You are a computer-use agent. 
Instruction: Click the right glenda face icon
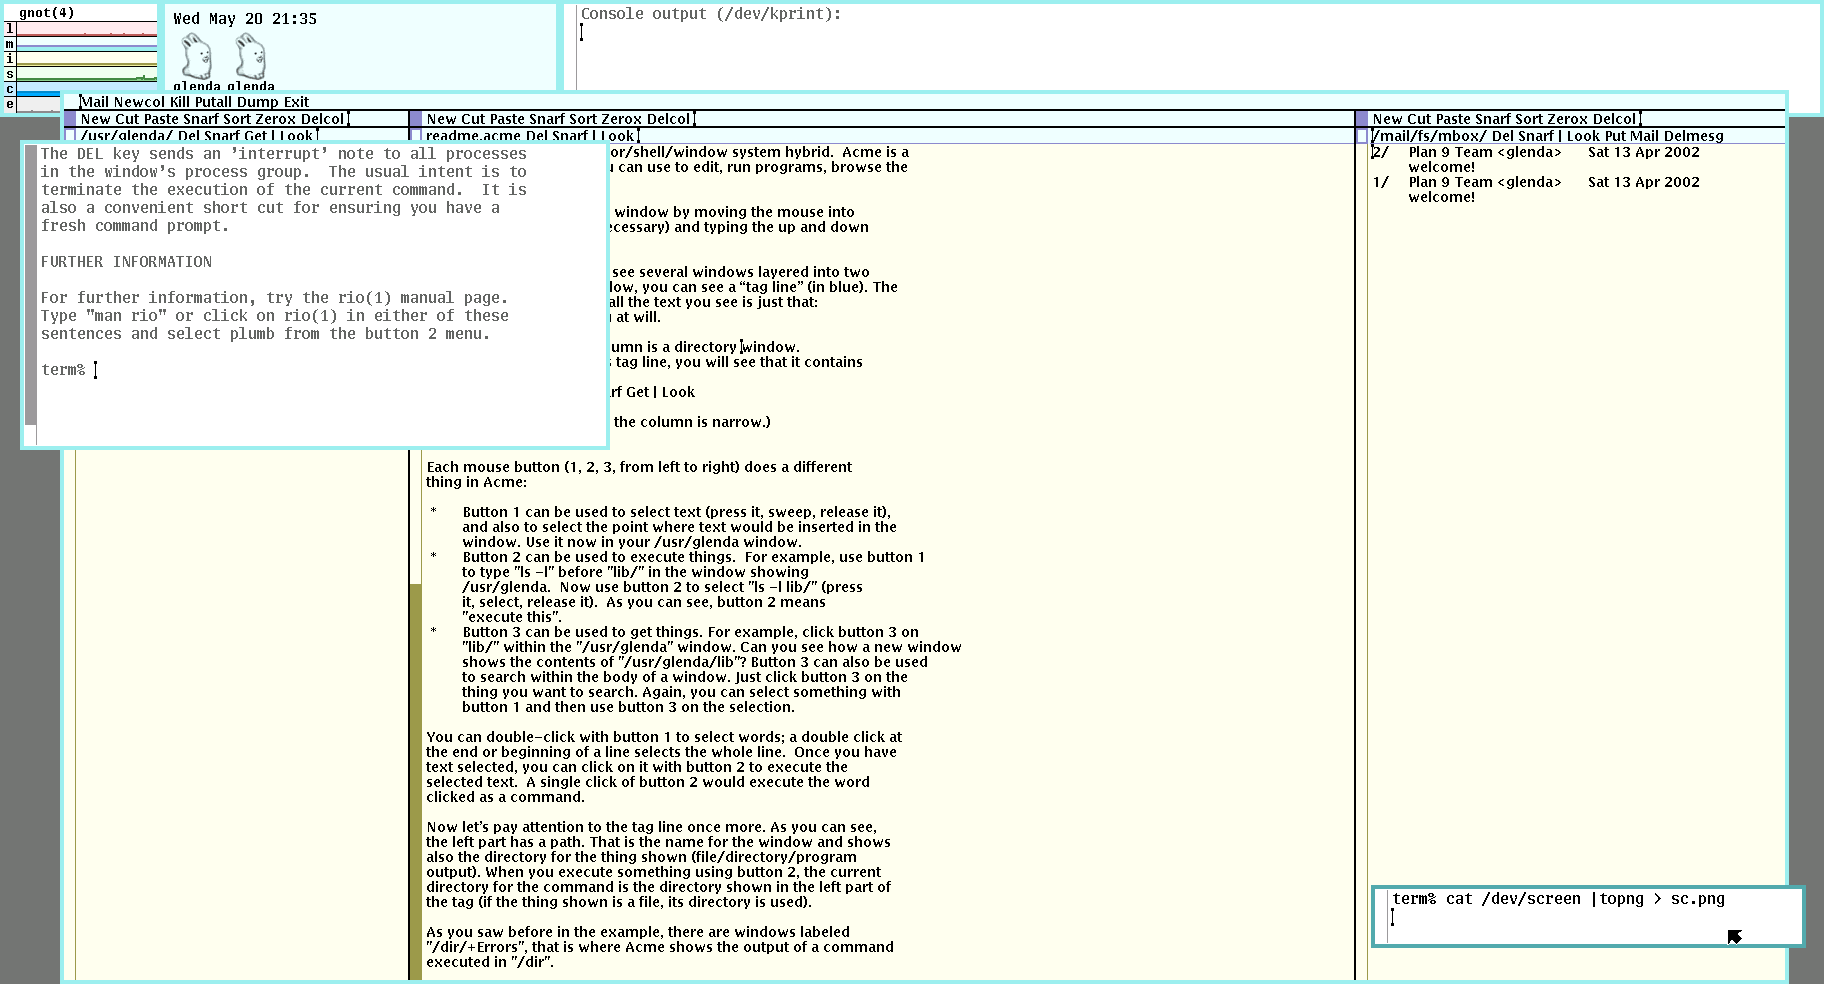(x=250, y=56)
